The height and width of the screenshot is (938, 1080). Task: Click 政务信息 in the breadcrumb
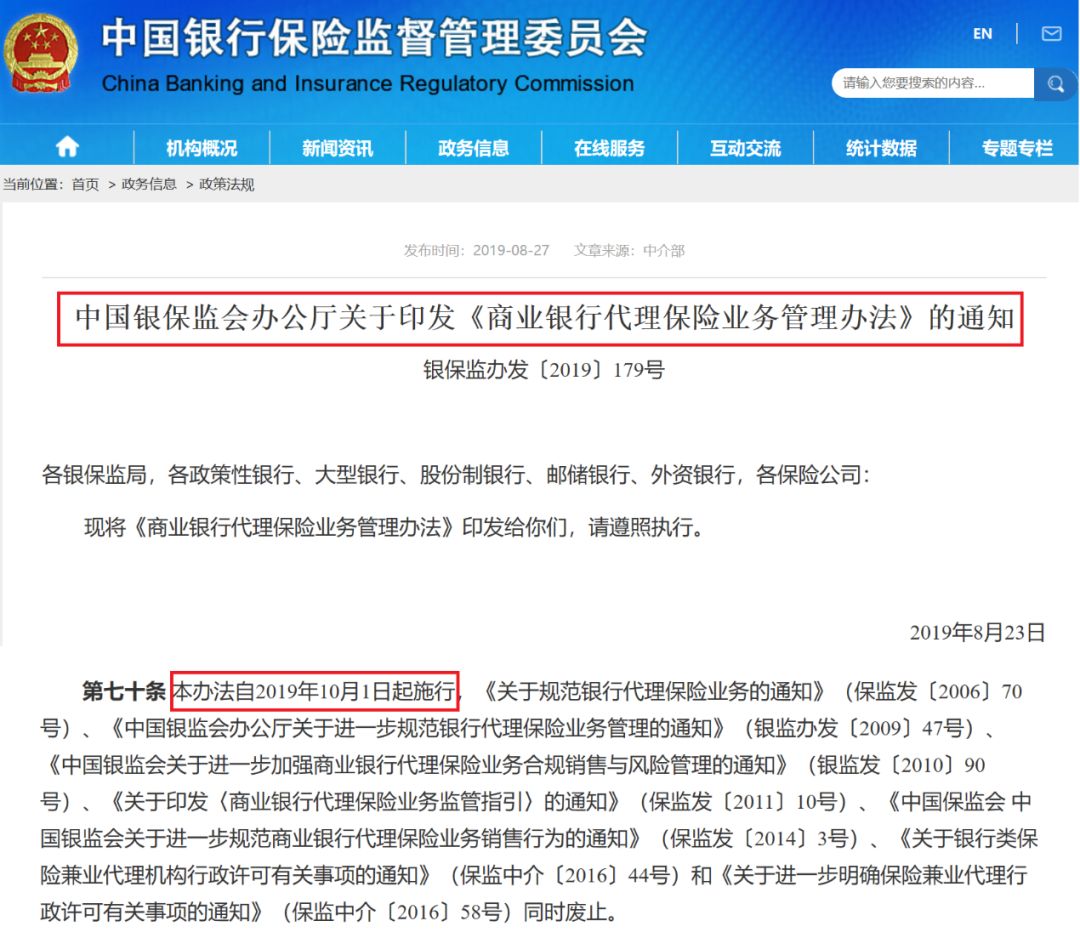[x=149, y=185]
